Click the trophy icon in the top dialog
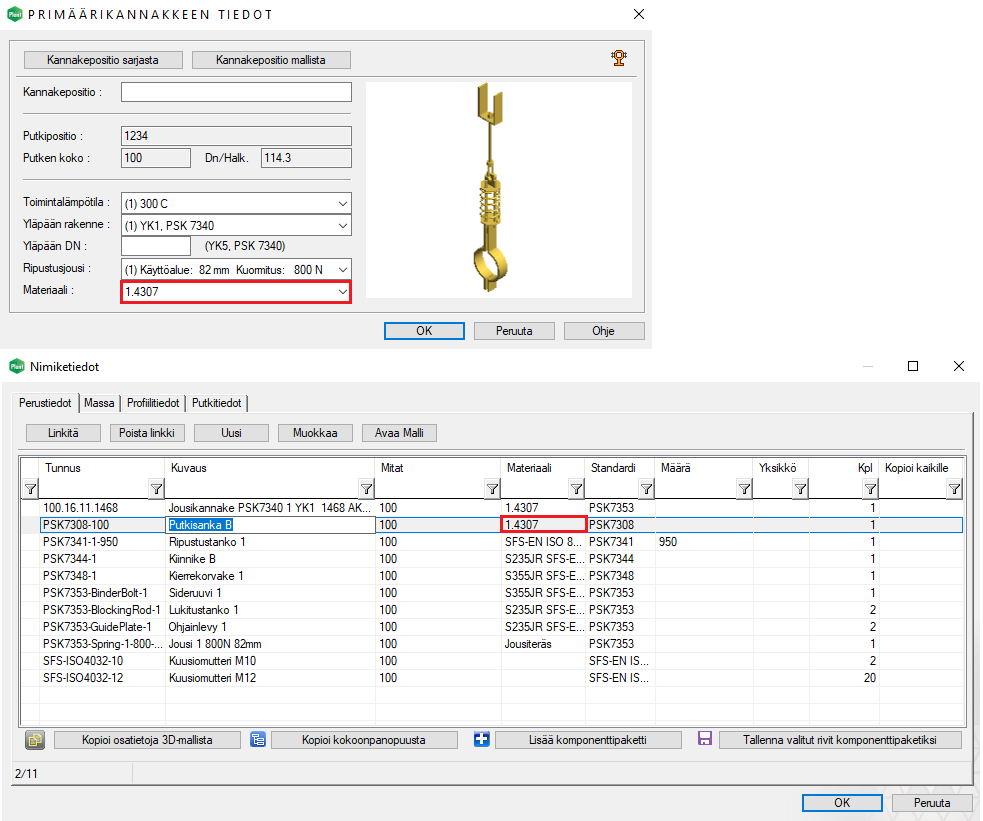 click(619, 58)
